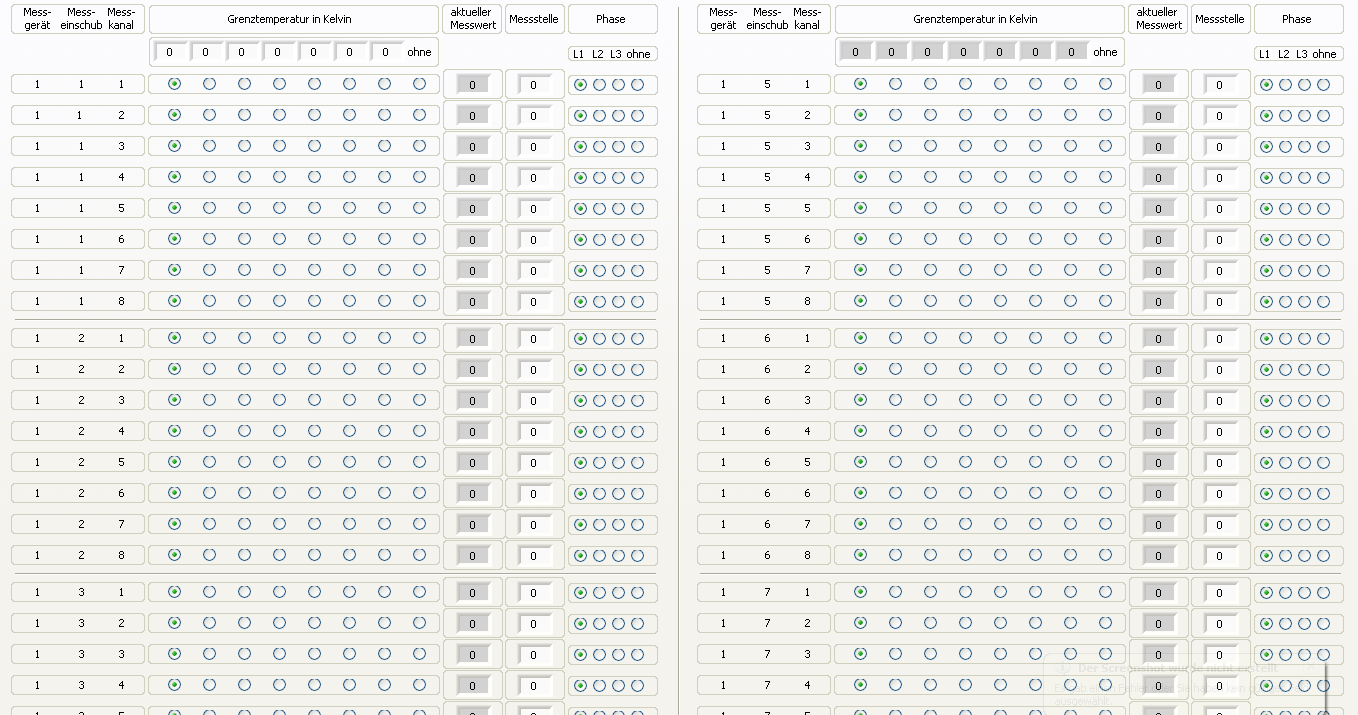
Task: Select 'ohne' limit temperature radio for row 1-5-1
Action: pyautogui.click(x=1105, y=84)
